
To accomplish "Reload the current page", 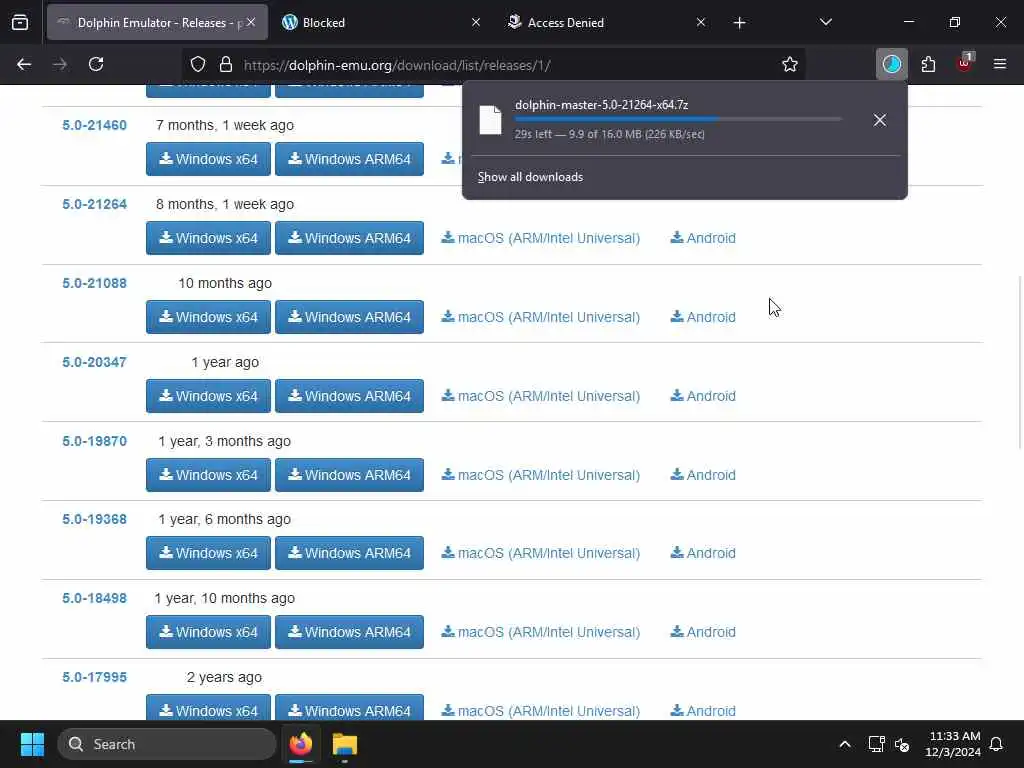I will (x=96, y=64).
